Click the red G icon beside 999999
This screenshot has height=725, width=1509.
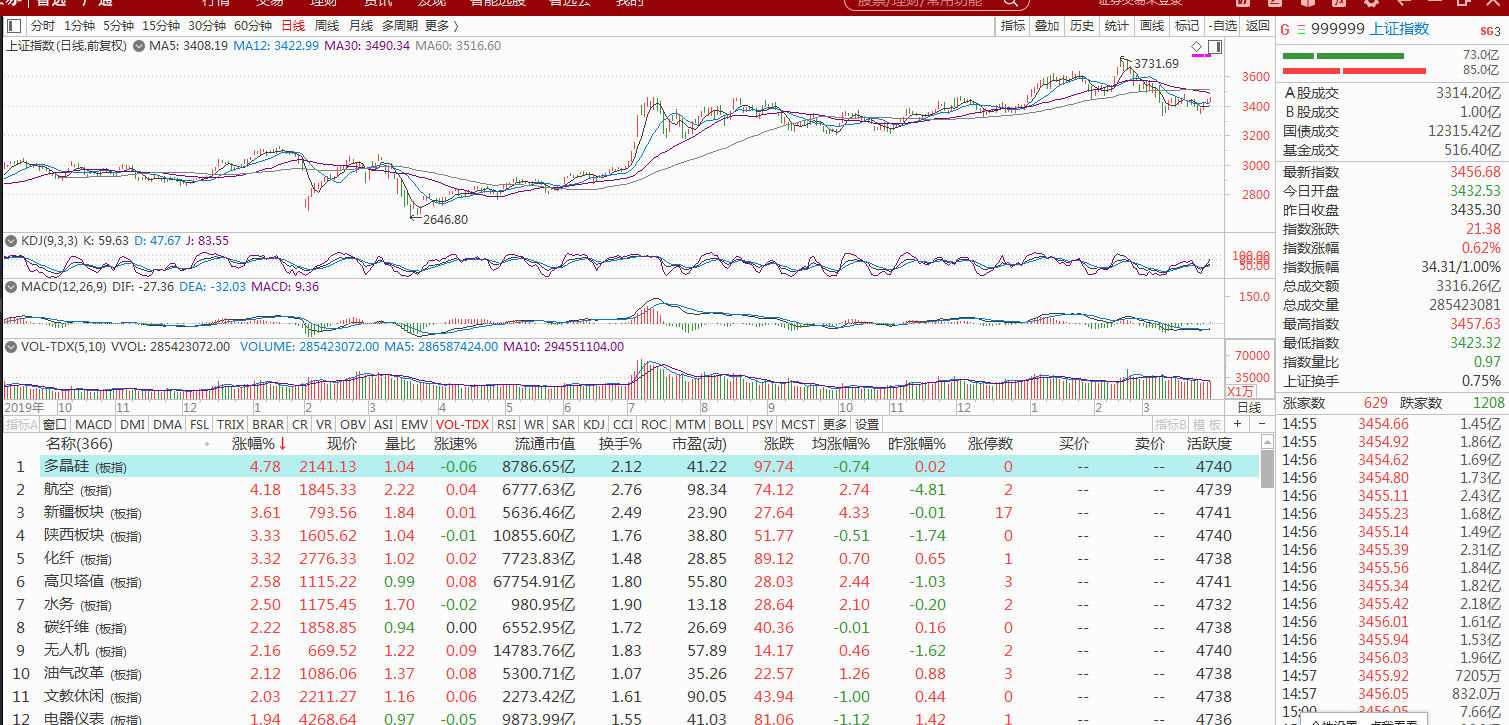coord(1284,29)
